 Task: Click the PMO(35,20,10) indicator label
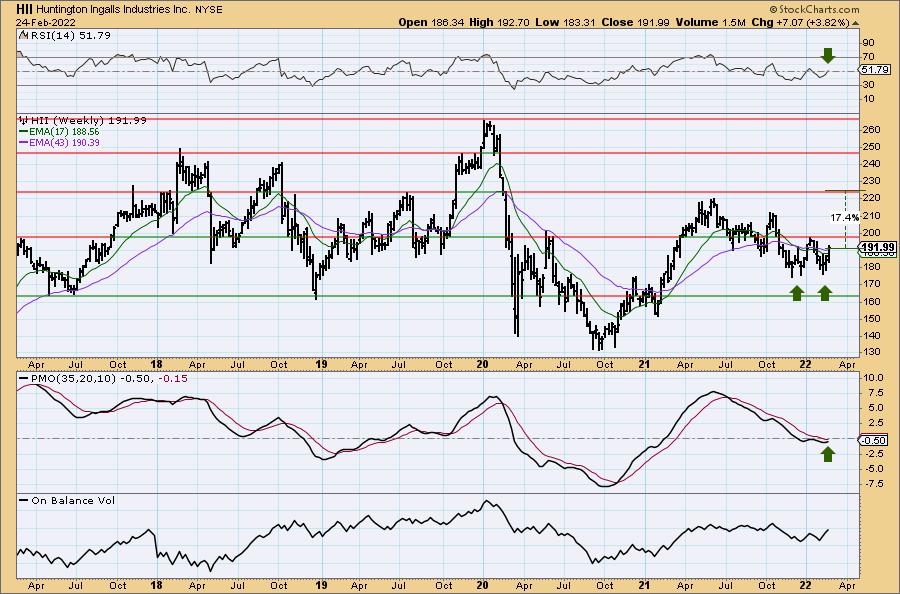click(x=73, y=379)
